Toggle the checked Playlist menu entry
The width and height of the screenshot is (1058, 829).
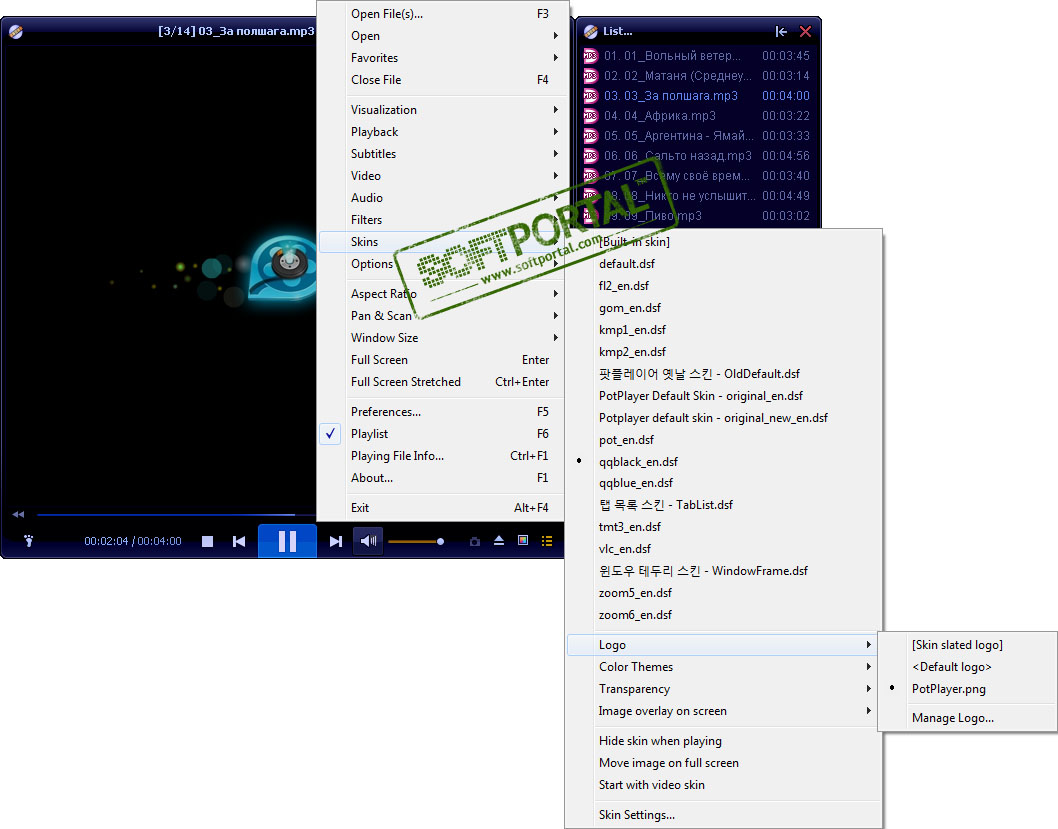441,434
